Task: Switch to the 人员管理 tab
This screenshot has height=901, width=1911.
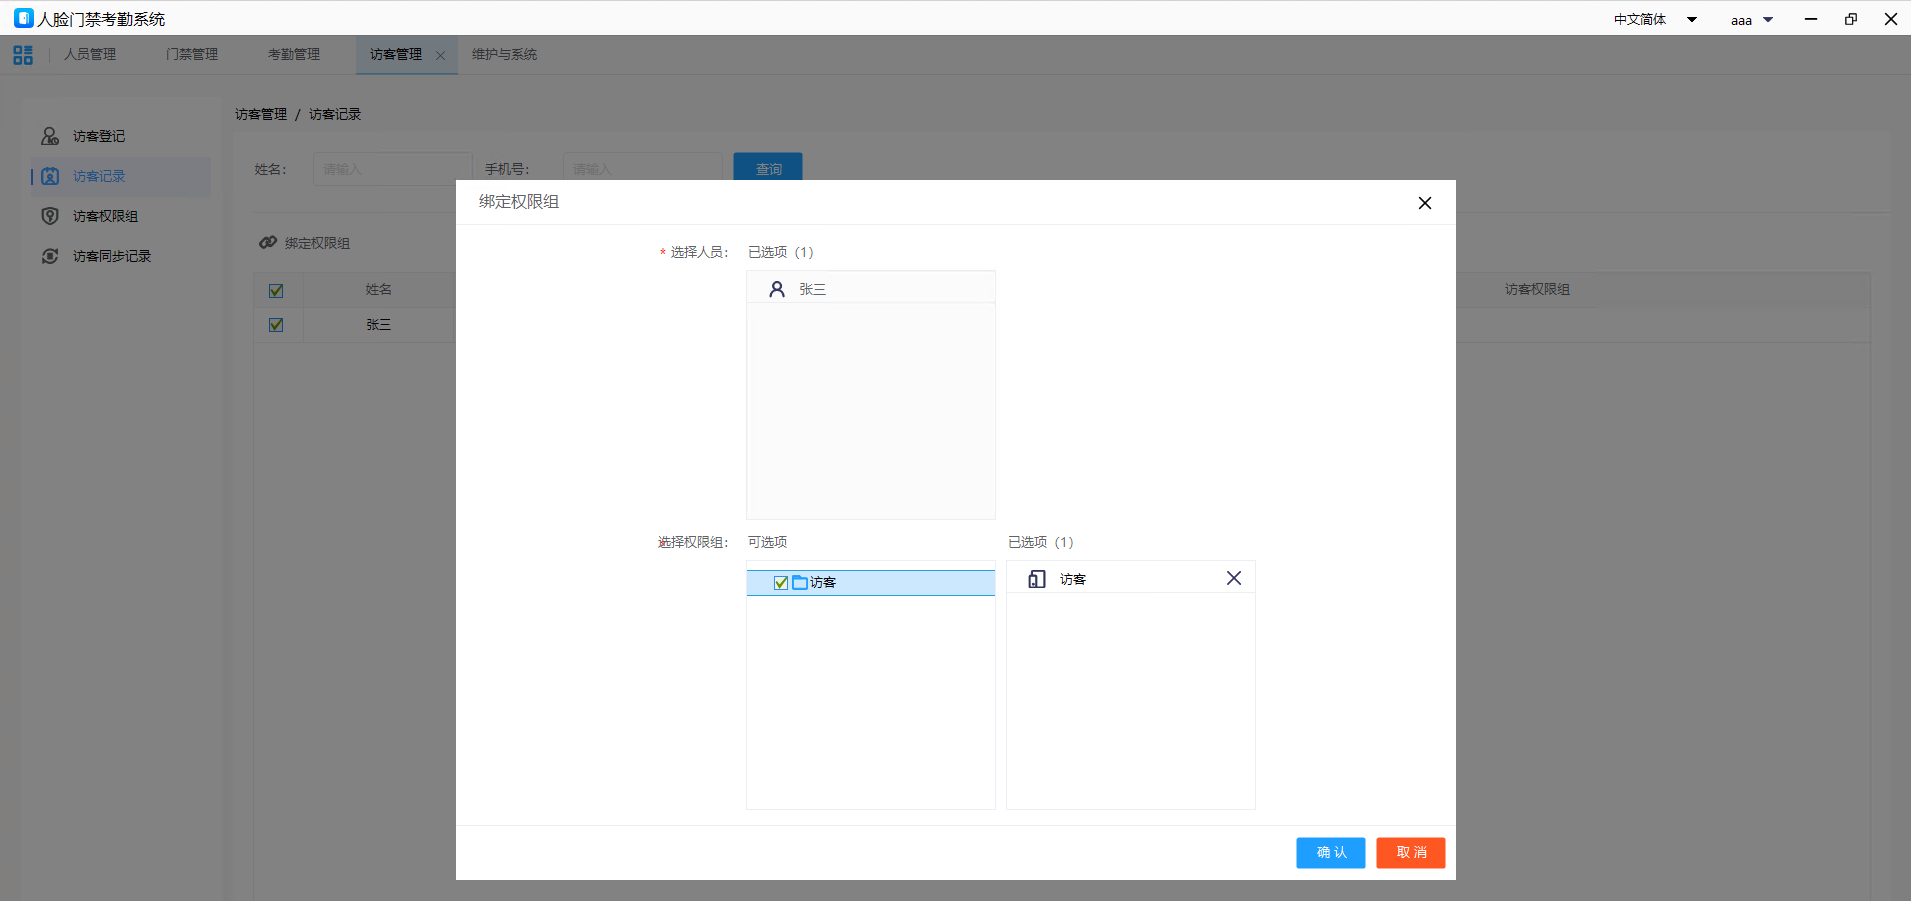Action: (x=90, y=55)
